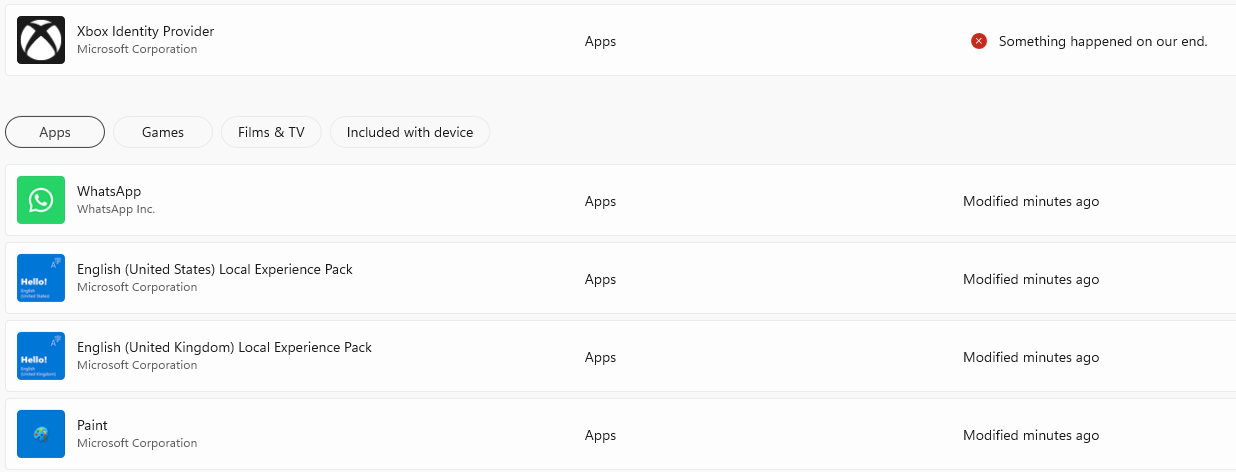Click WhatsApp Inc. publisher text

tap(116, 209)
